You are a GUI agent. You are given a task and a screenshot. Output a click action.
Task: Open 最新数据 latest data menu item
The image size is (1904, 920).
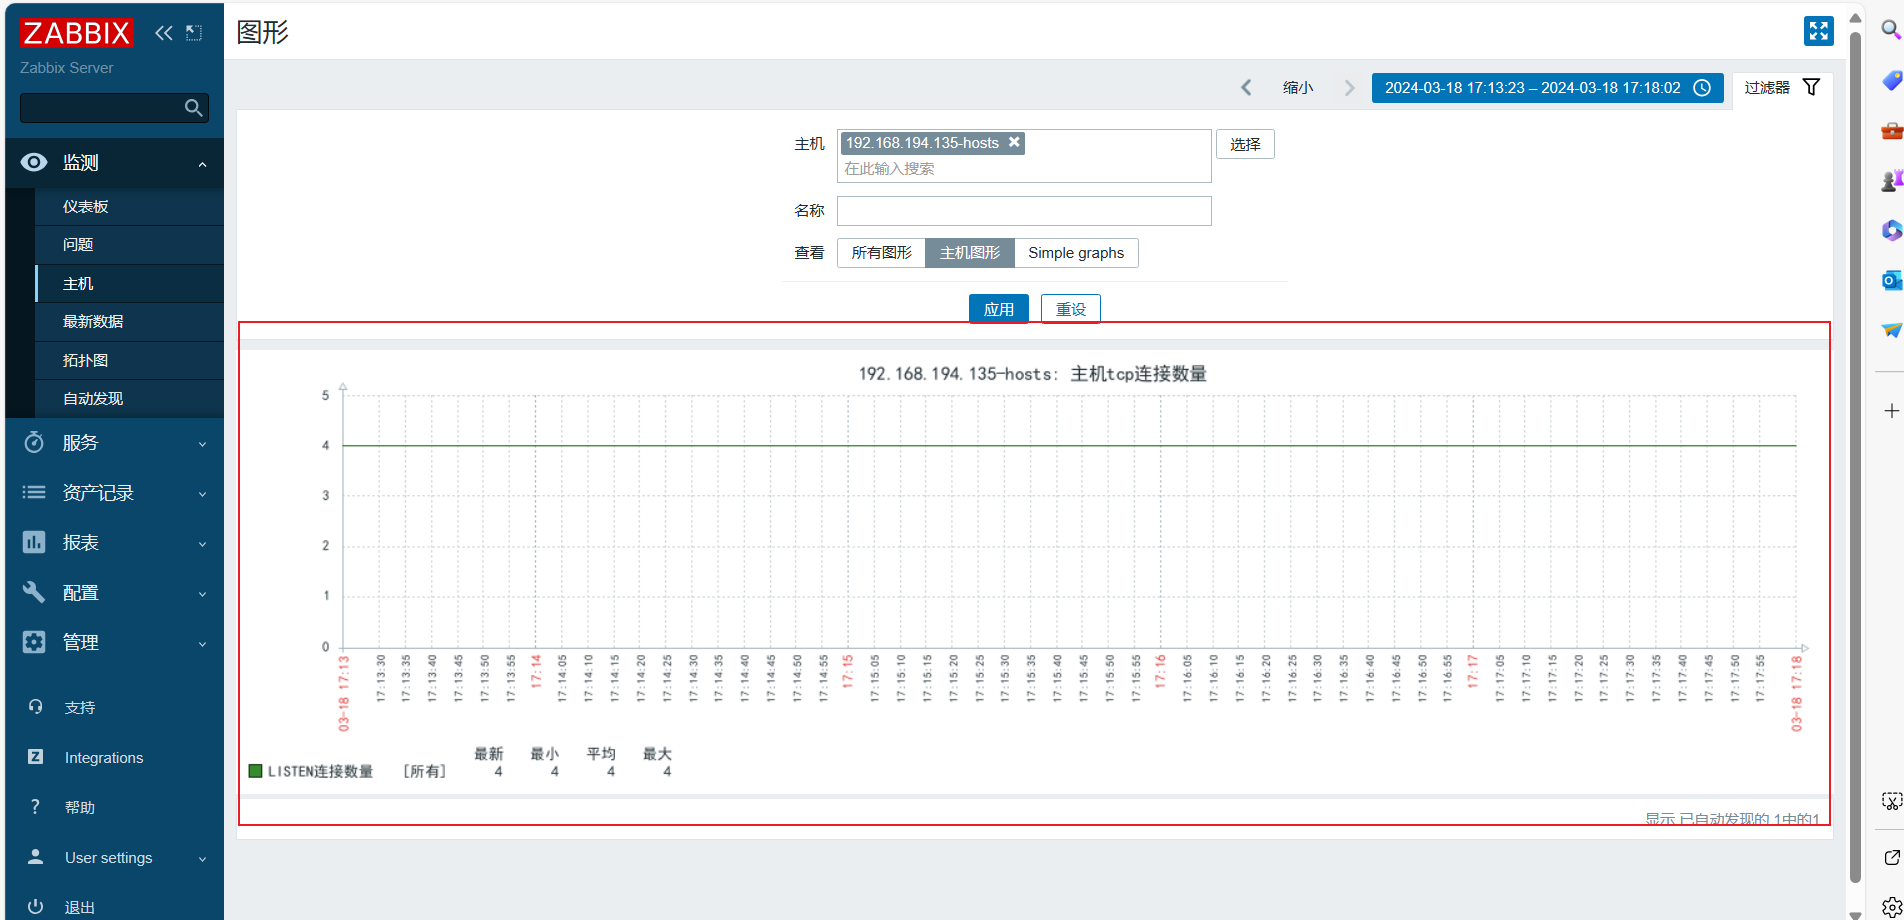point(129,322)
